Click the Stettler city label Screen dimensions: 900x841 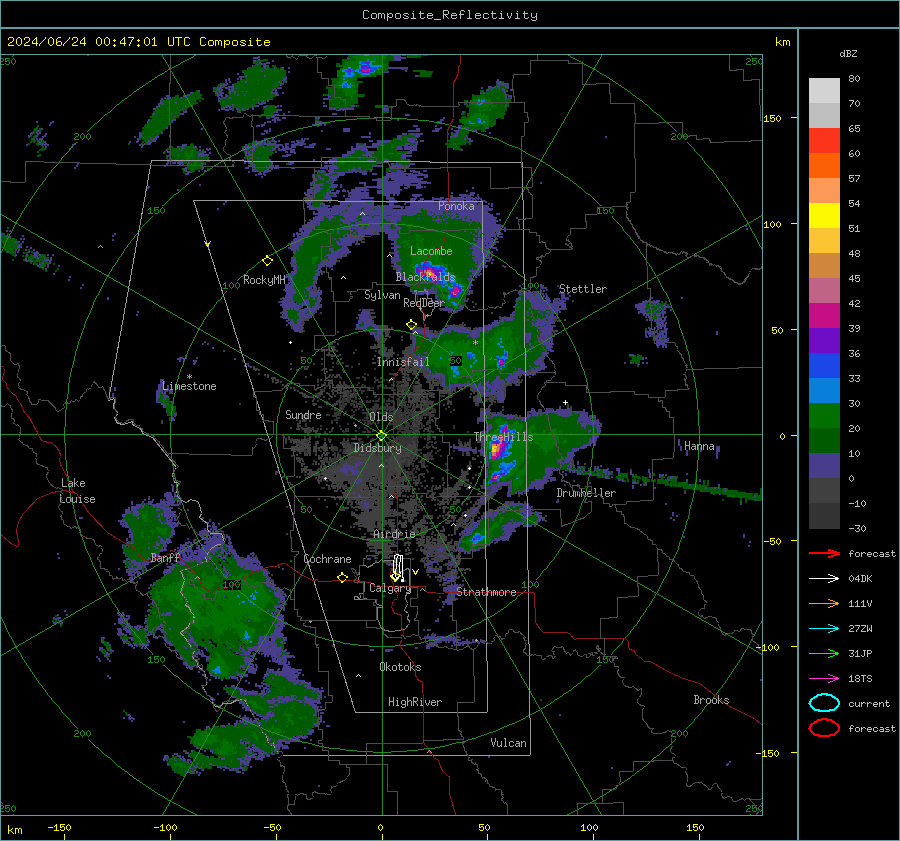pyautogui.click(x=583, y=289)
